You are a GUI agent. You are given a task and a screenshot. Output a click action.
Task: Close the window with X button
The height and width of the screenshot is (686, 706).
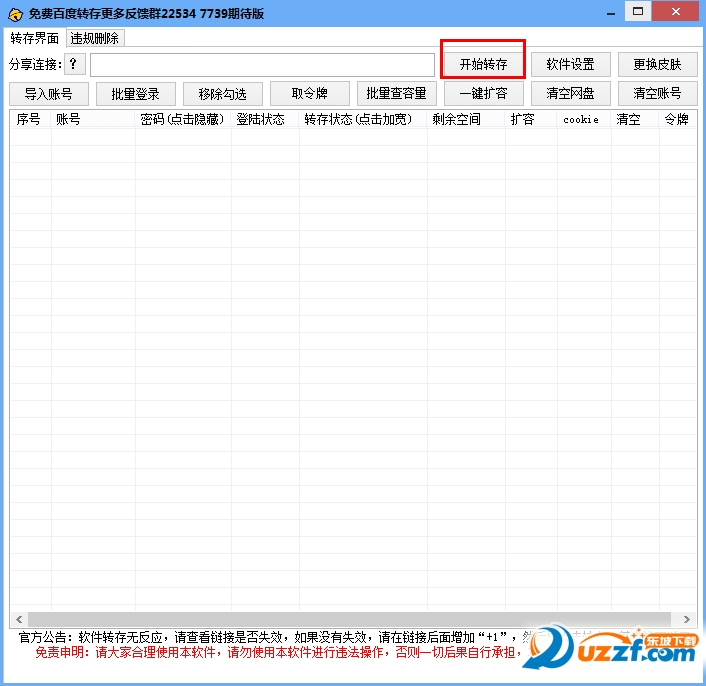click(676, 12)
